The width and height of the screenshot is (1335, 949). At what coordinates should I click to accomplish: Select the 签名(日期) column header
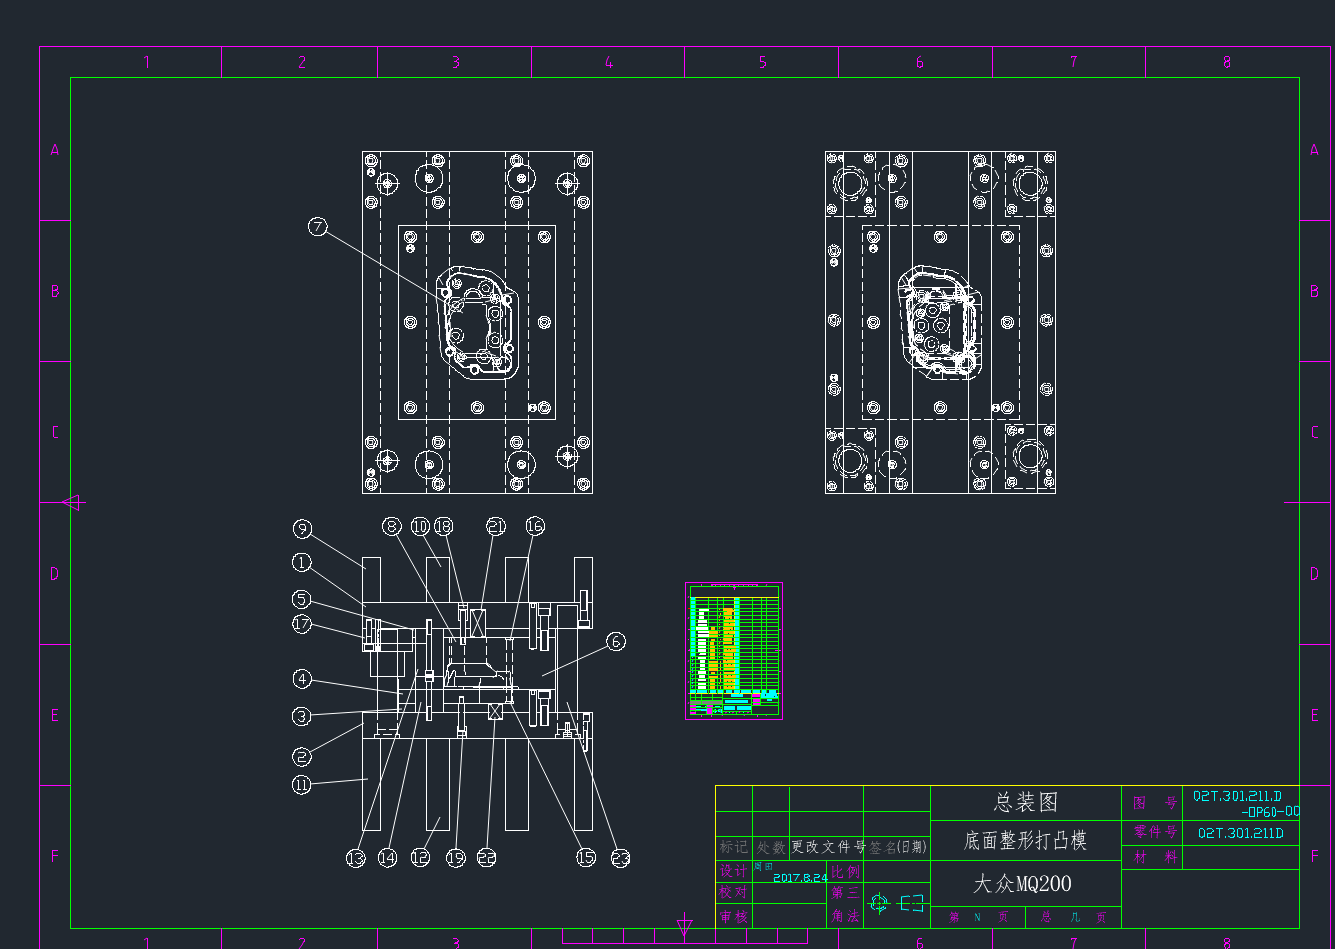[x=897, y=847]
